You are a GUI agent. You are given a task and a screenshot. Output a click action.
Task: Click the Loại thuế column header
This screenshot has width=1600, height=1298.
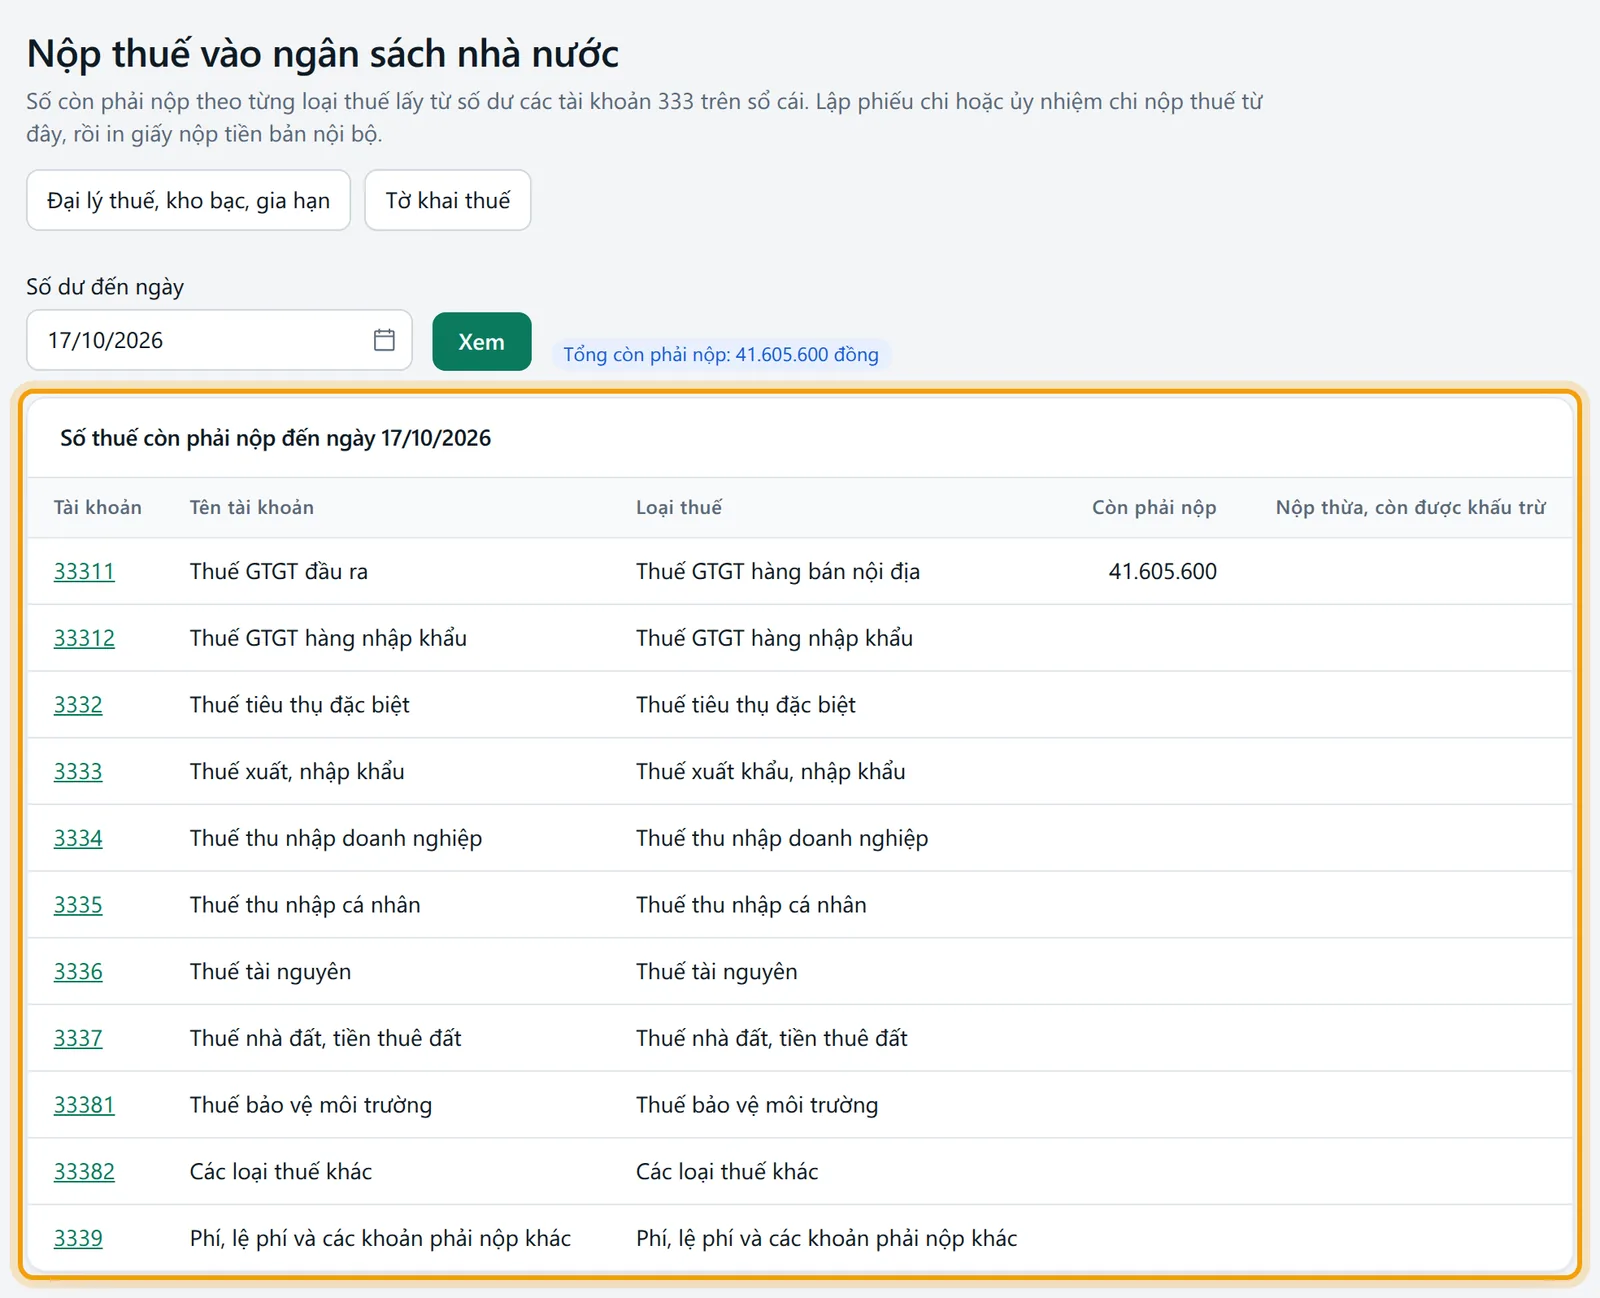click(x=679, y=507)
